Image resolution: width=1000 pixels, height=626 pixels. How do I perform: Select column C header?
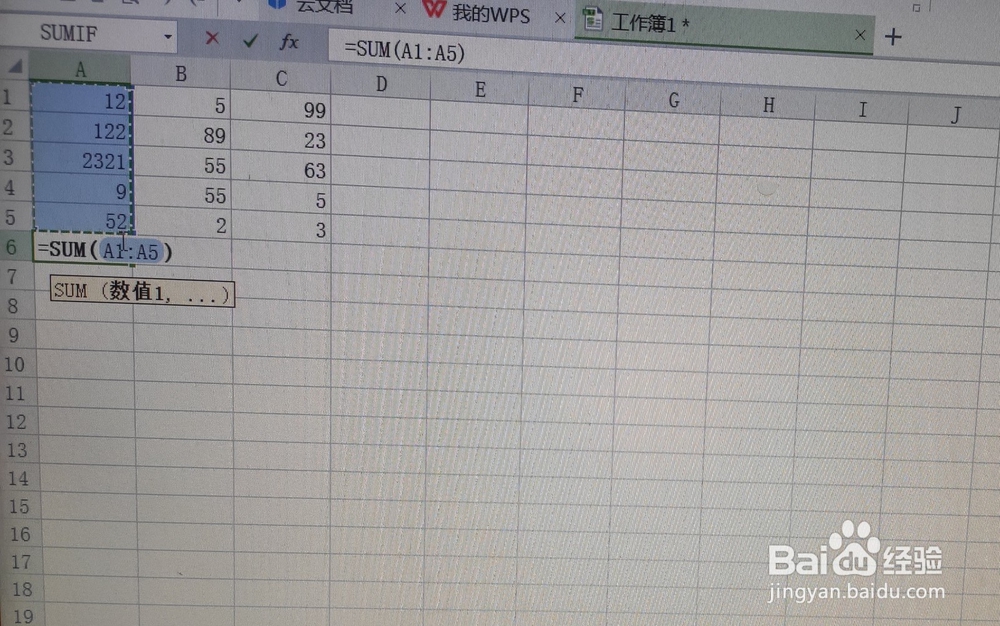281,78
